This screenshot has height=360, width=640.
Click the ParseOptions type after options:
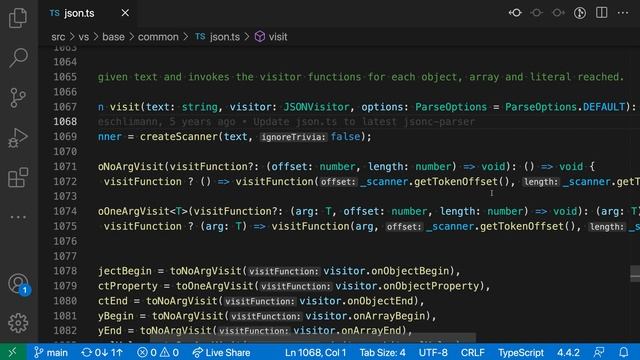(451, 107)
